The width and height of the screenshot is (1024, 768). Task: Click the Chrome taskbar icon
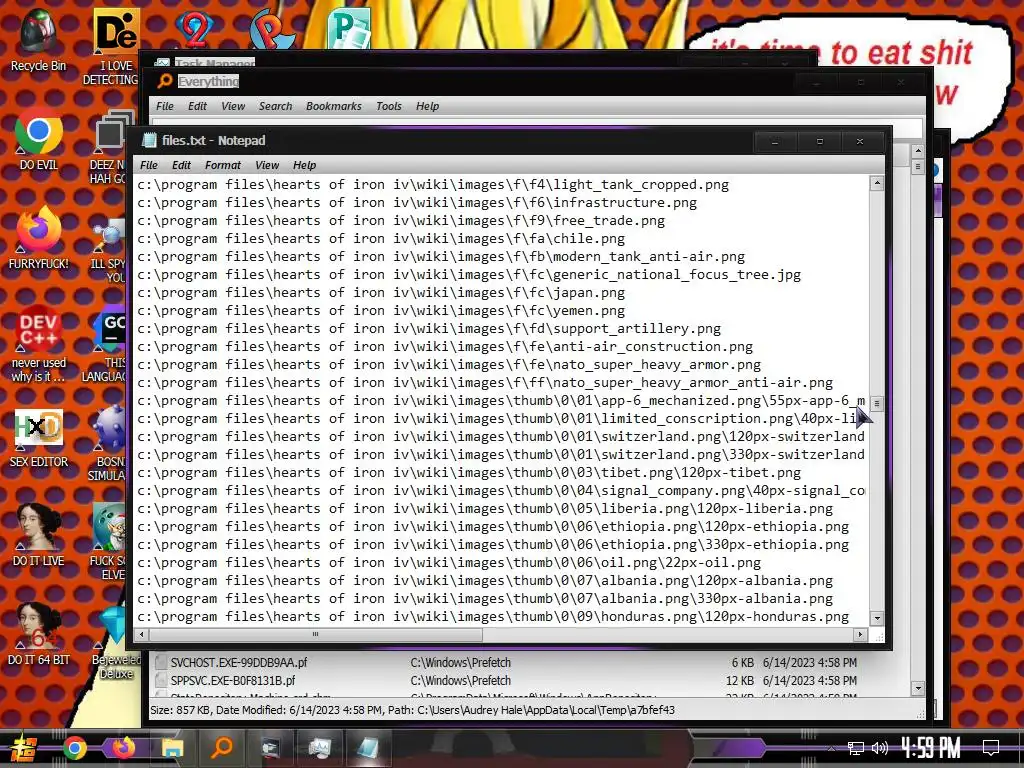(x=74, y=748)
